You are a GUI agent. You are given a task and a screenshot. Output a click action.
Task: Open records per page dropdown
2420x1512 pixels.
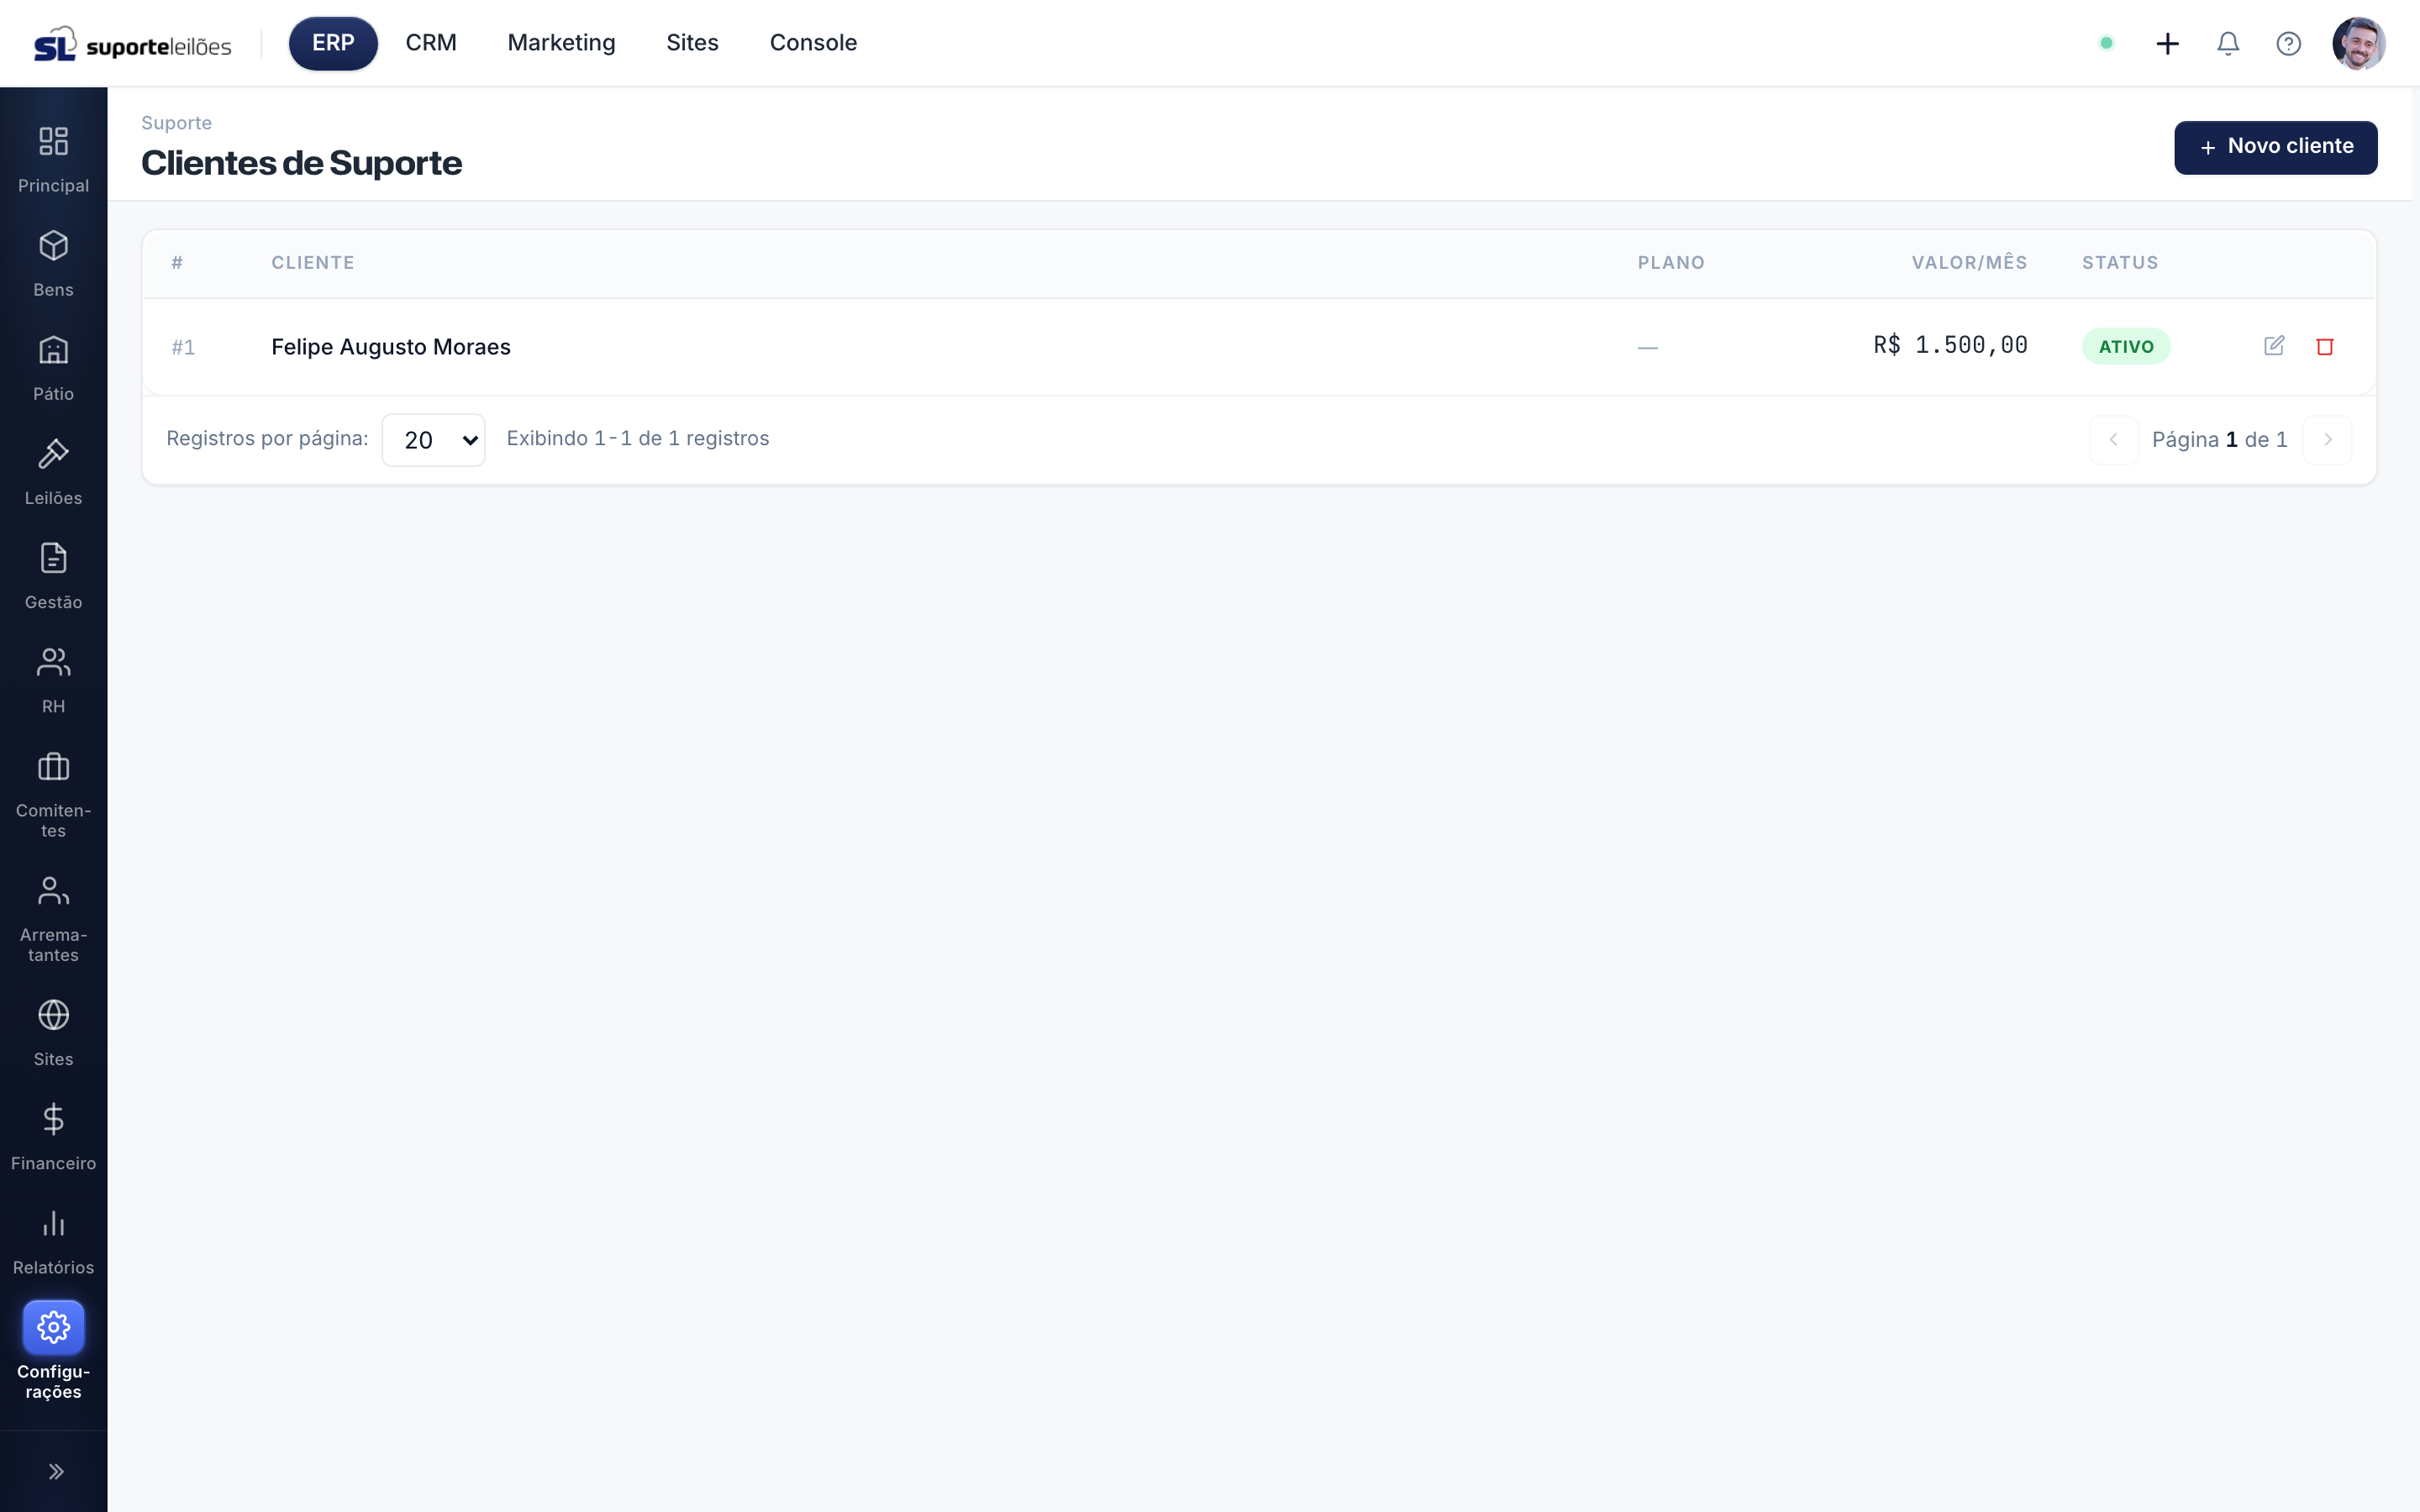tap(433, 440)
